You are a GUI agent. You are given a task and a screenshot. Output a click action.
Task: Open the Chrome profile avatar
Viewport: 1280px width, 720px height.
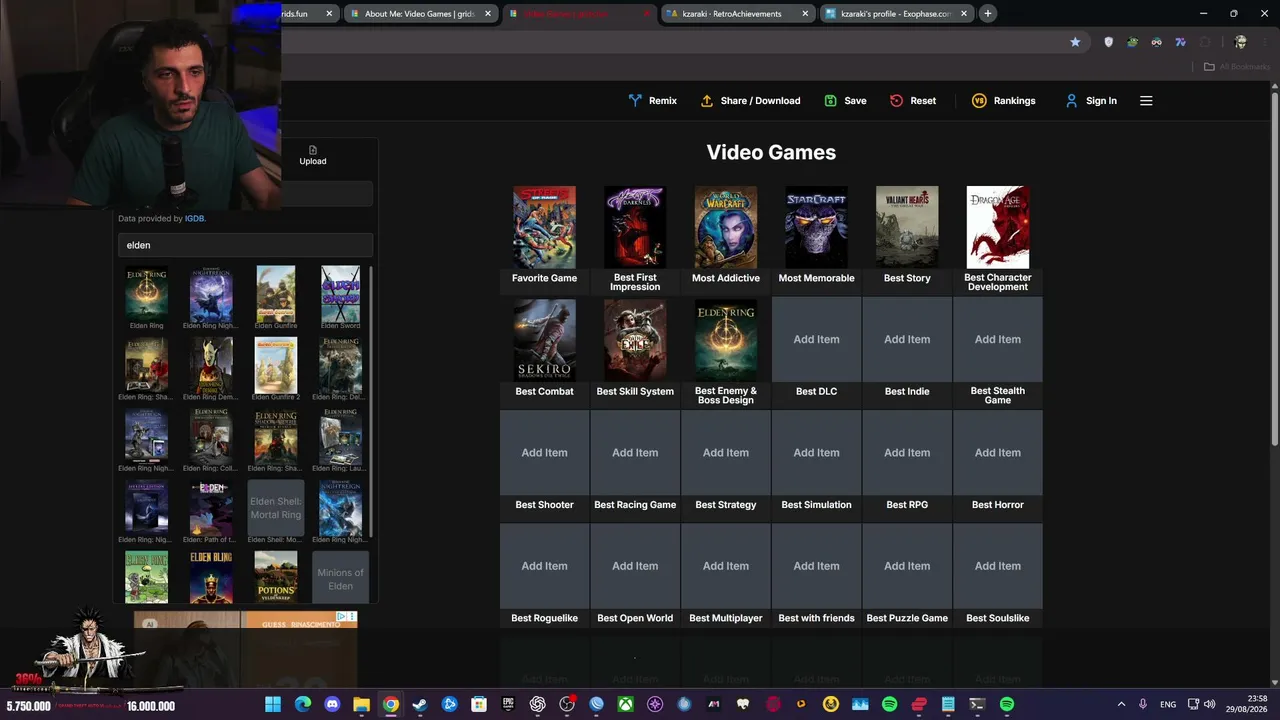[x=1240, y=42]
